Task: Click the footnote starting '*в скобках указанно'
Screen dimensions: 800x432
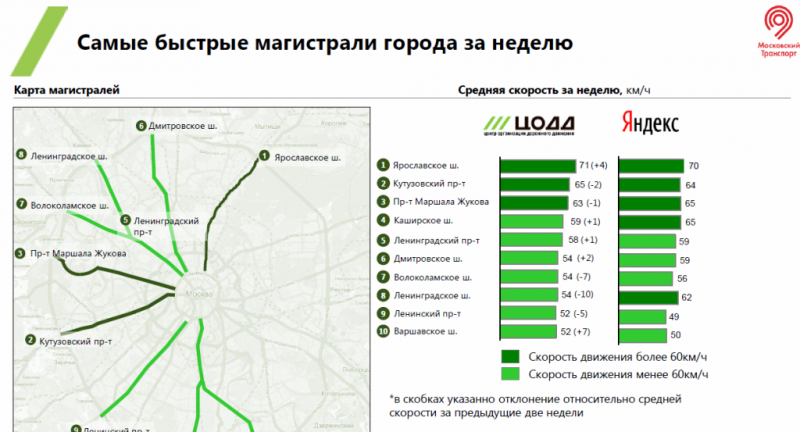Action: (535, 406)
